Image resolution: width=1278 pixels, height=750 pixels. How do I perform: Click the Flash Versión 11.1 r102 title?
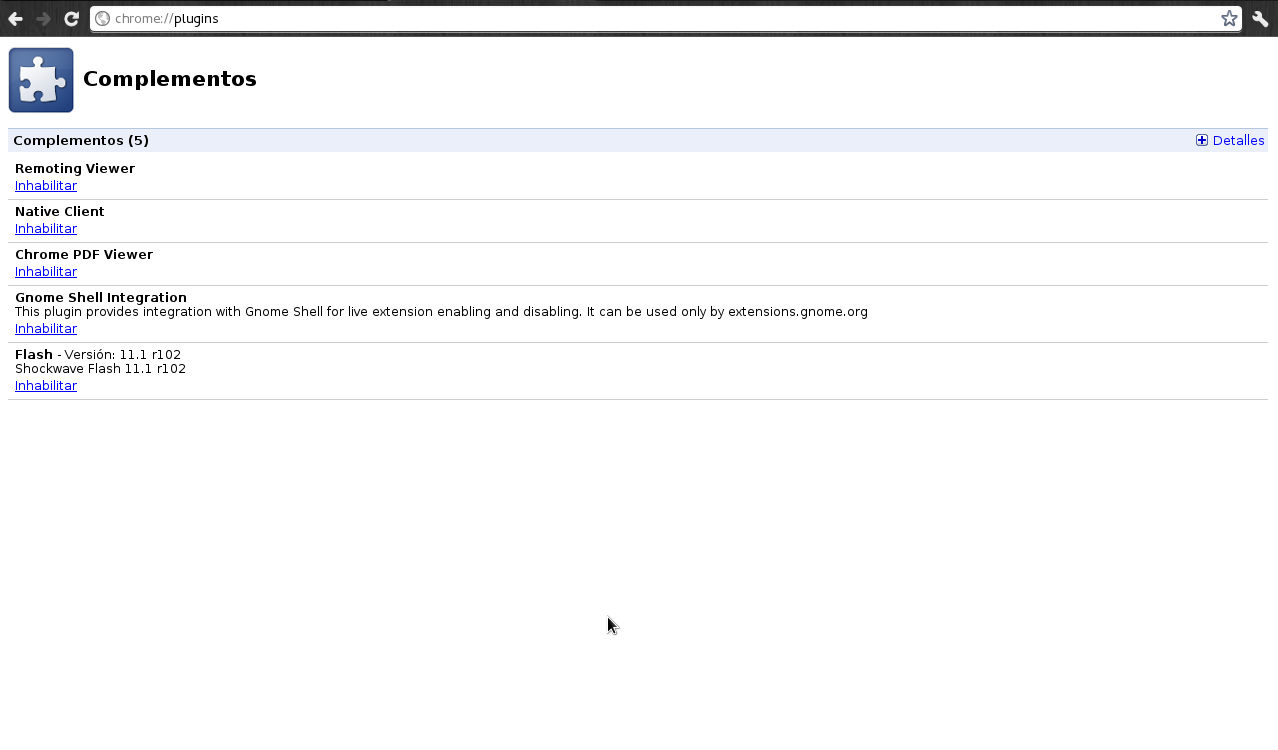98,355
